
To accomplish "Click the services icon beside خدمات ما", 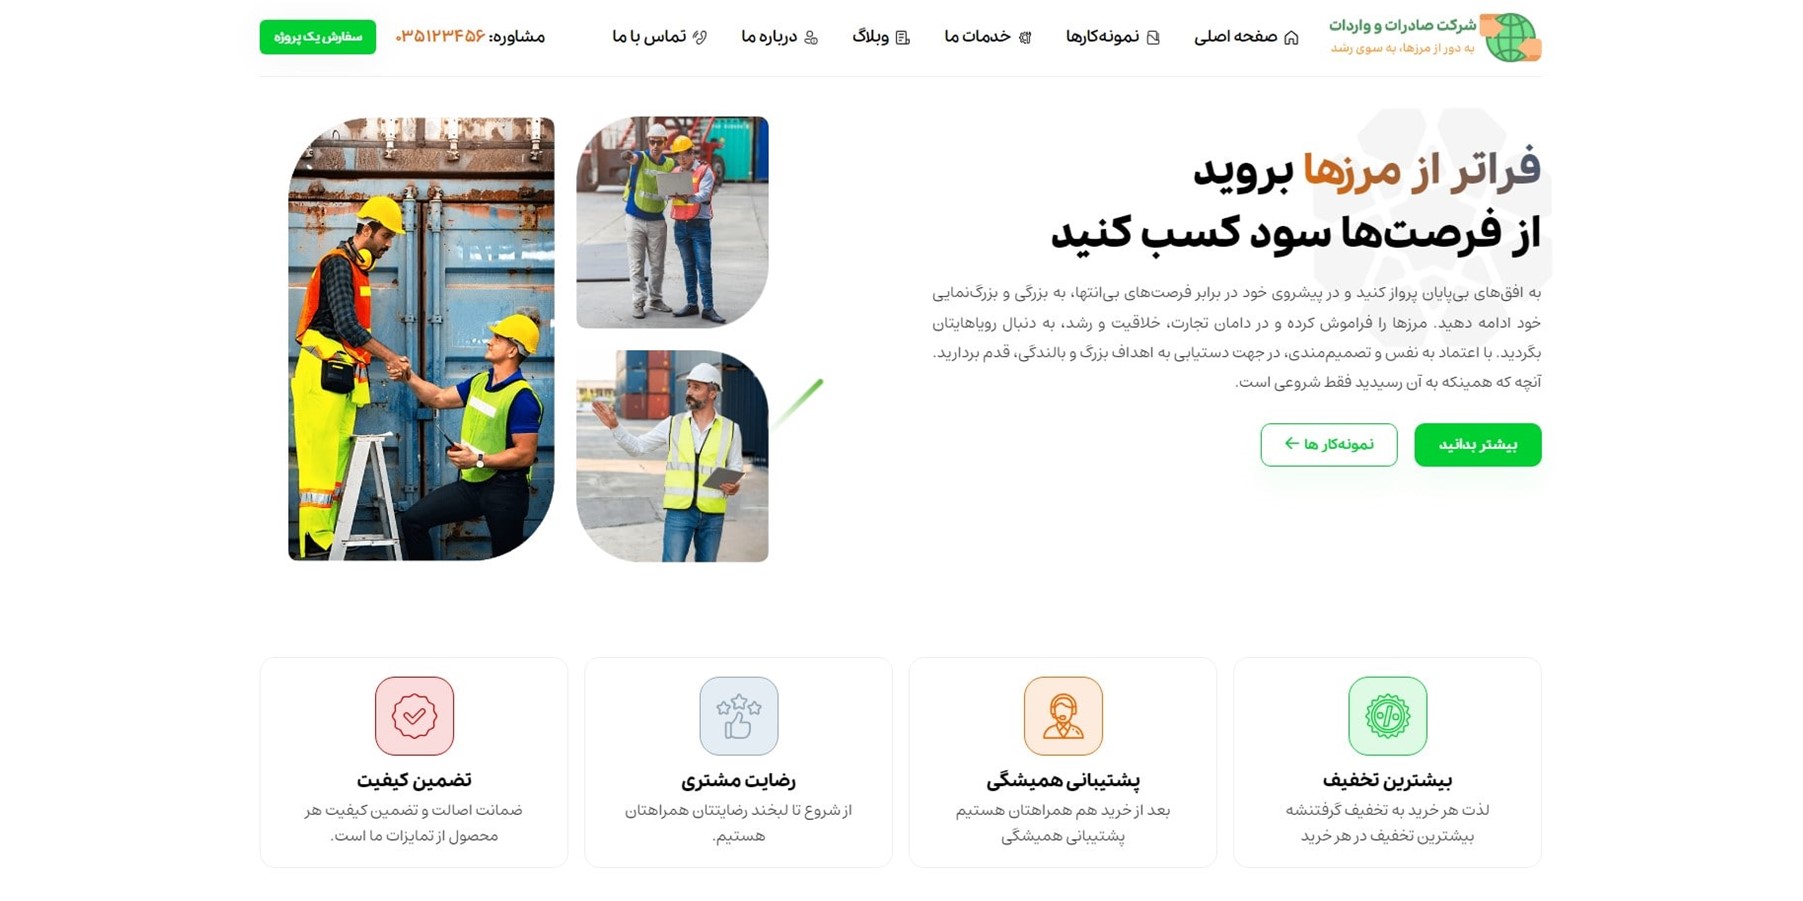I will (x=1025, y=38).
